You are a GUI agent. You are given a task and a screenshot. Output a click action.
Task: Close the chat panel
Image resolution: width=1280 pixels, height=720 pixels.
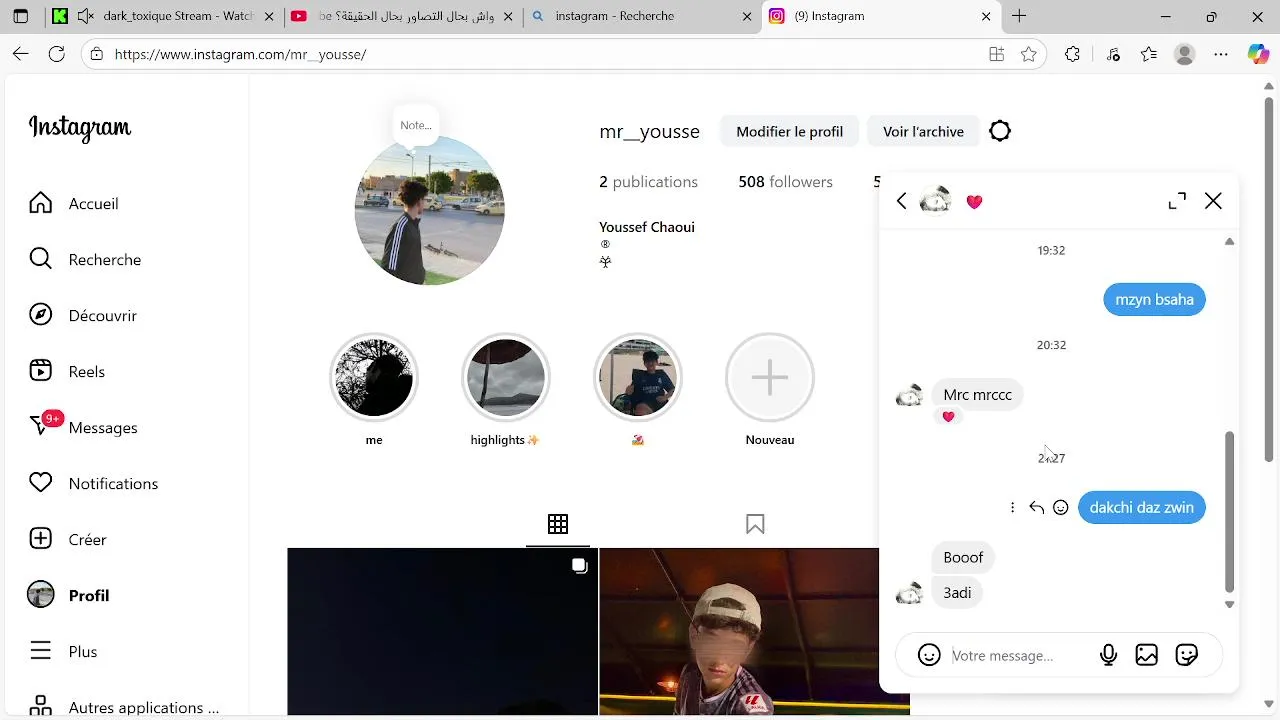(1213, 201)
